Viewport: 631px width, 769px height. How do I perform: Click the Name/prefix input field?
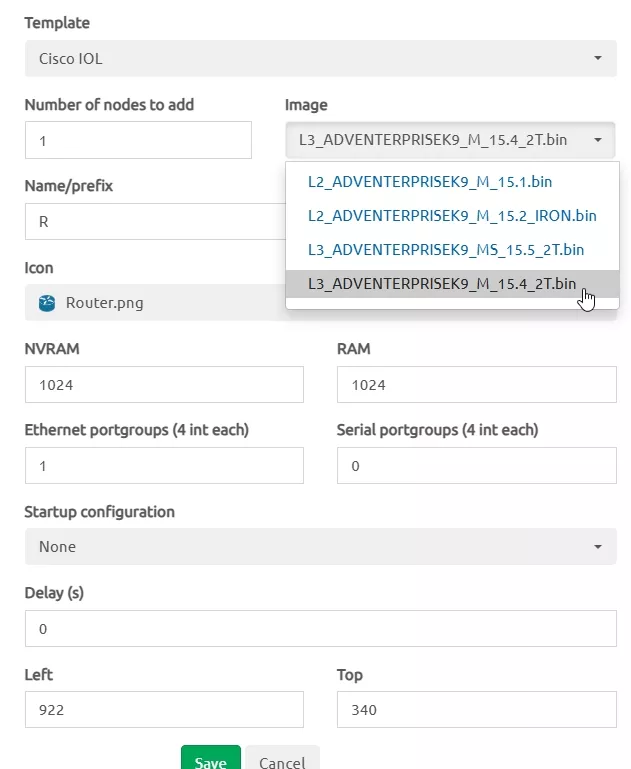pyautogui.click(x=155, y=222)
